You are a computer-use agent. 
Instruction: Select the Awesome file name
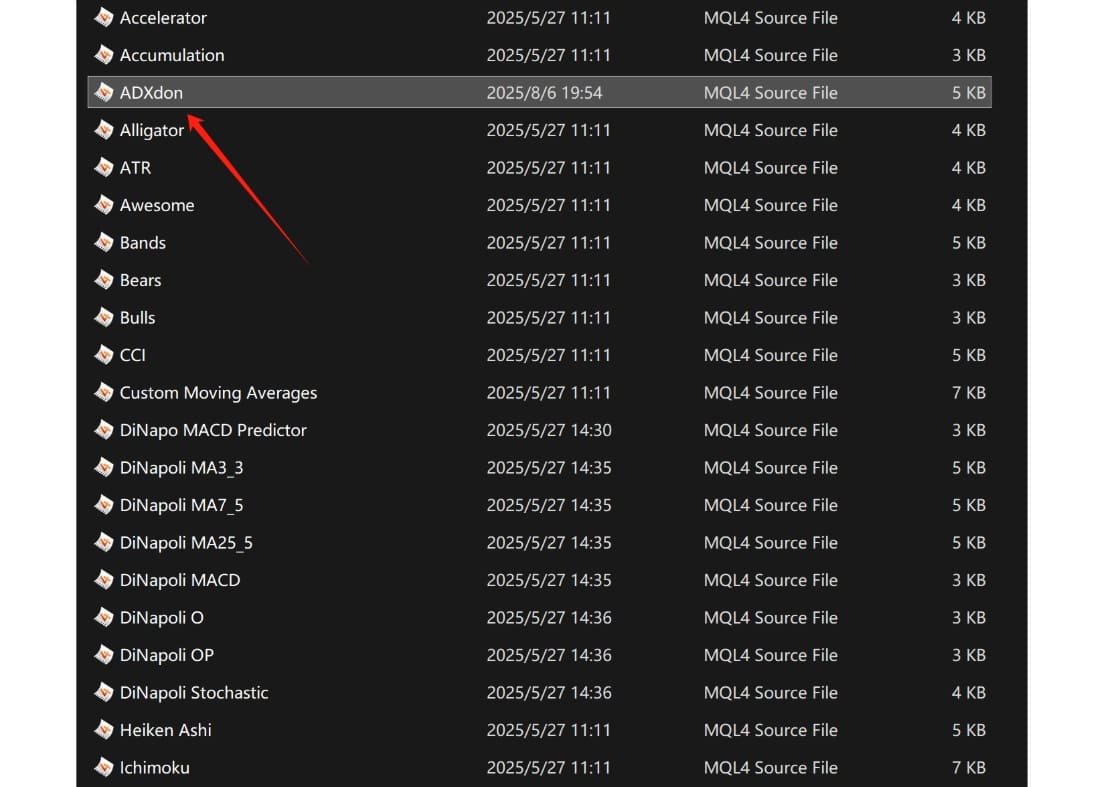[157, 205]
